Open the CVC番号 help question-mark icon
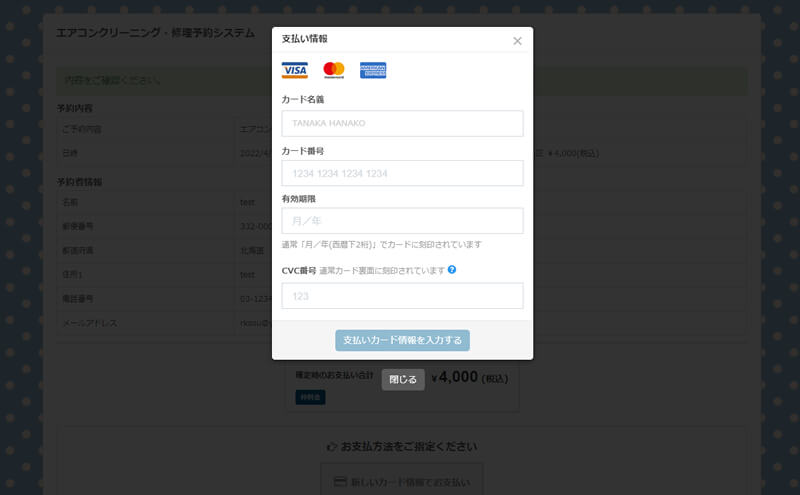This screenshot has width=800, height=495. 452,269
